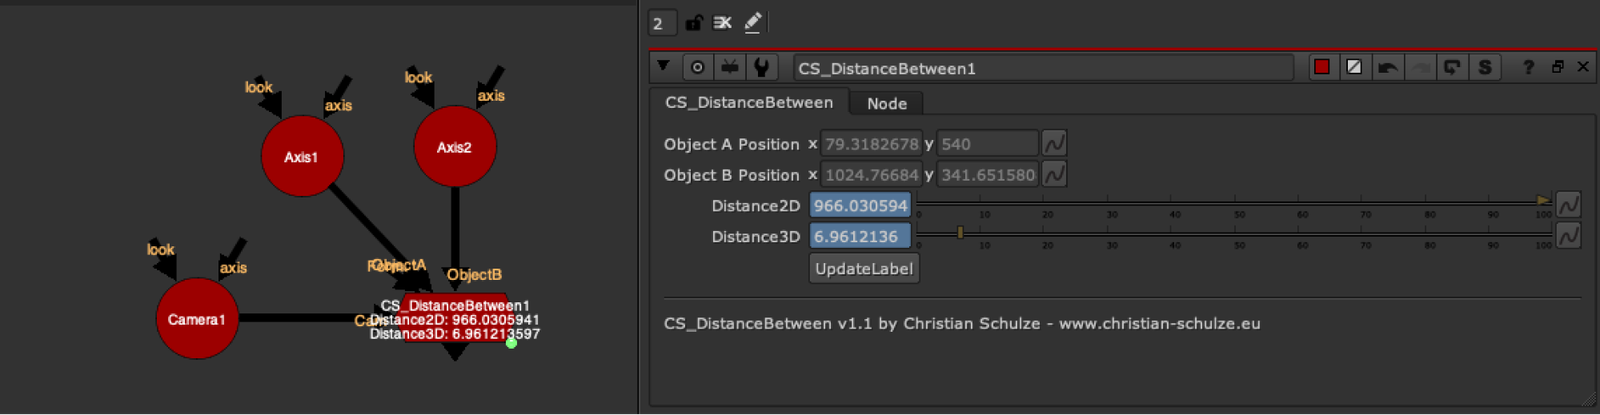The height and width of the screenshot is (415, 1600).
Task: Switch to the CS_DistanceBetween tab
Action: tap(749, 102)
